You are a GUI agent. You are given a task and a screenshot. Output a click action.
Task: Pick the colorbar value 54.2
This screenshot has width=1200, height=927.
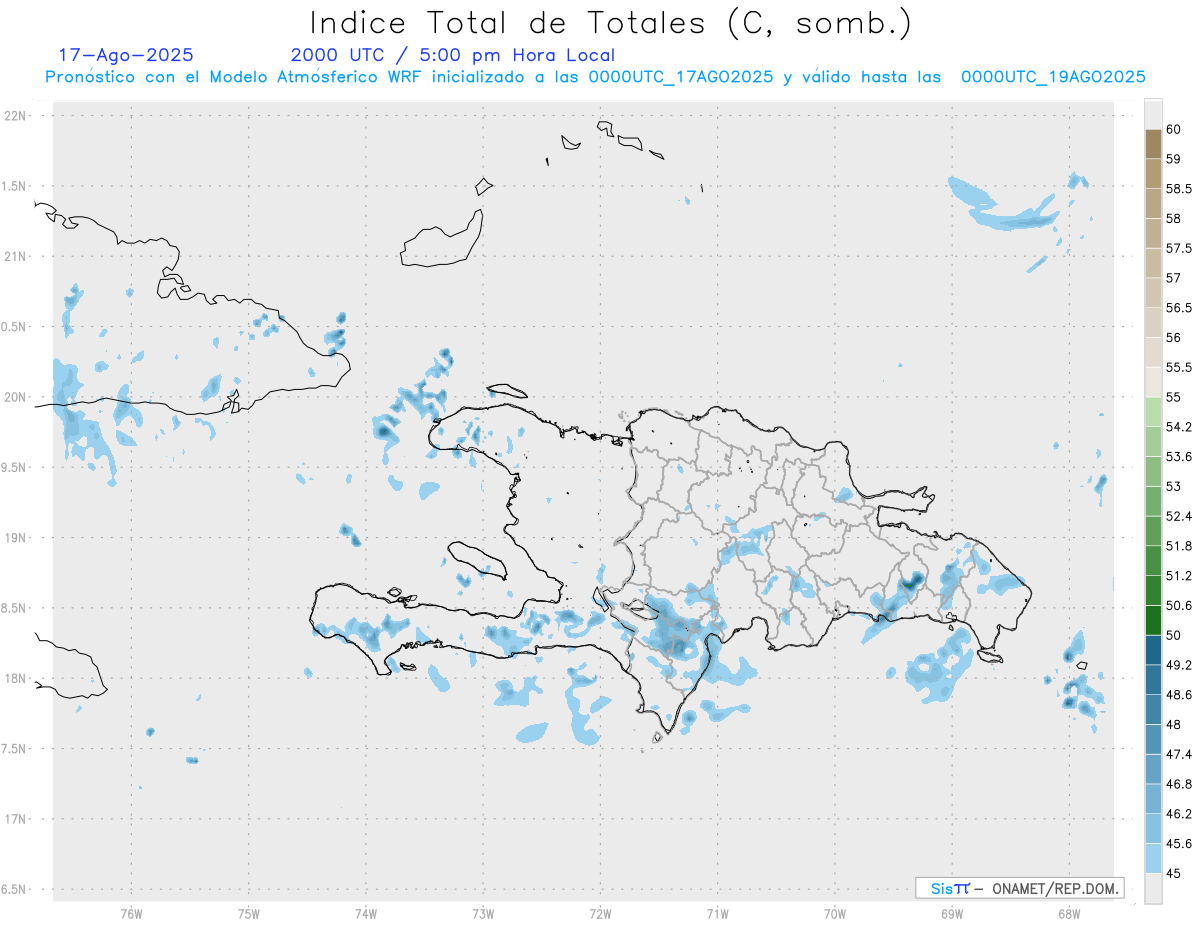tap(1179, 427)
